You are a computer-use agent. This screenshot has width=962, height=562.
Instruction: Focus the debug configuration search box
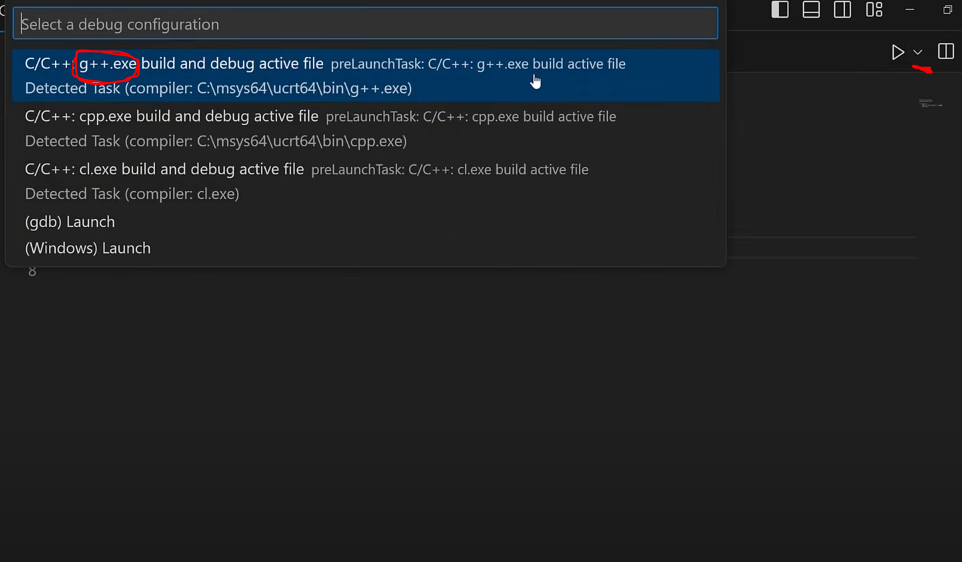[365, 24]
